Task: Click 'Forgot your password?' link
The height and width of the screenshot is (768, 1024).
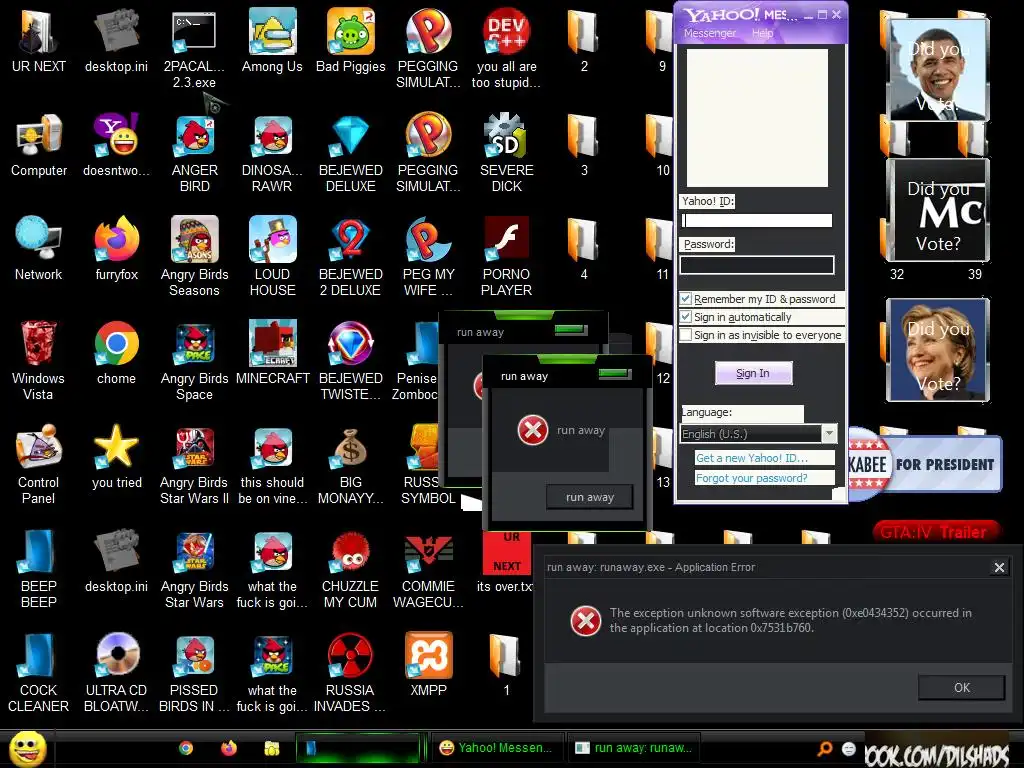Action: (752, 478)
